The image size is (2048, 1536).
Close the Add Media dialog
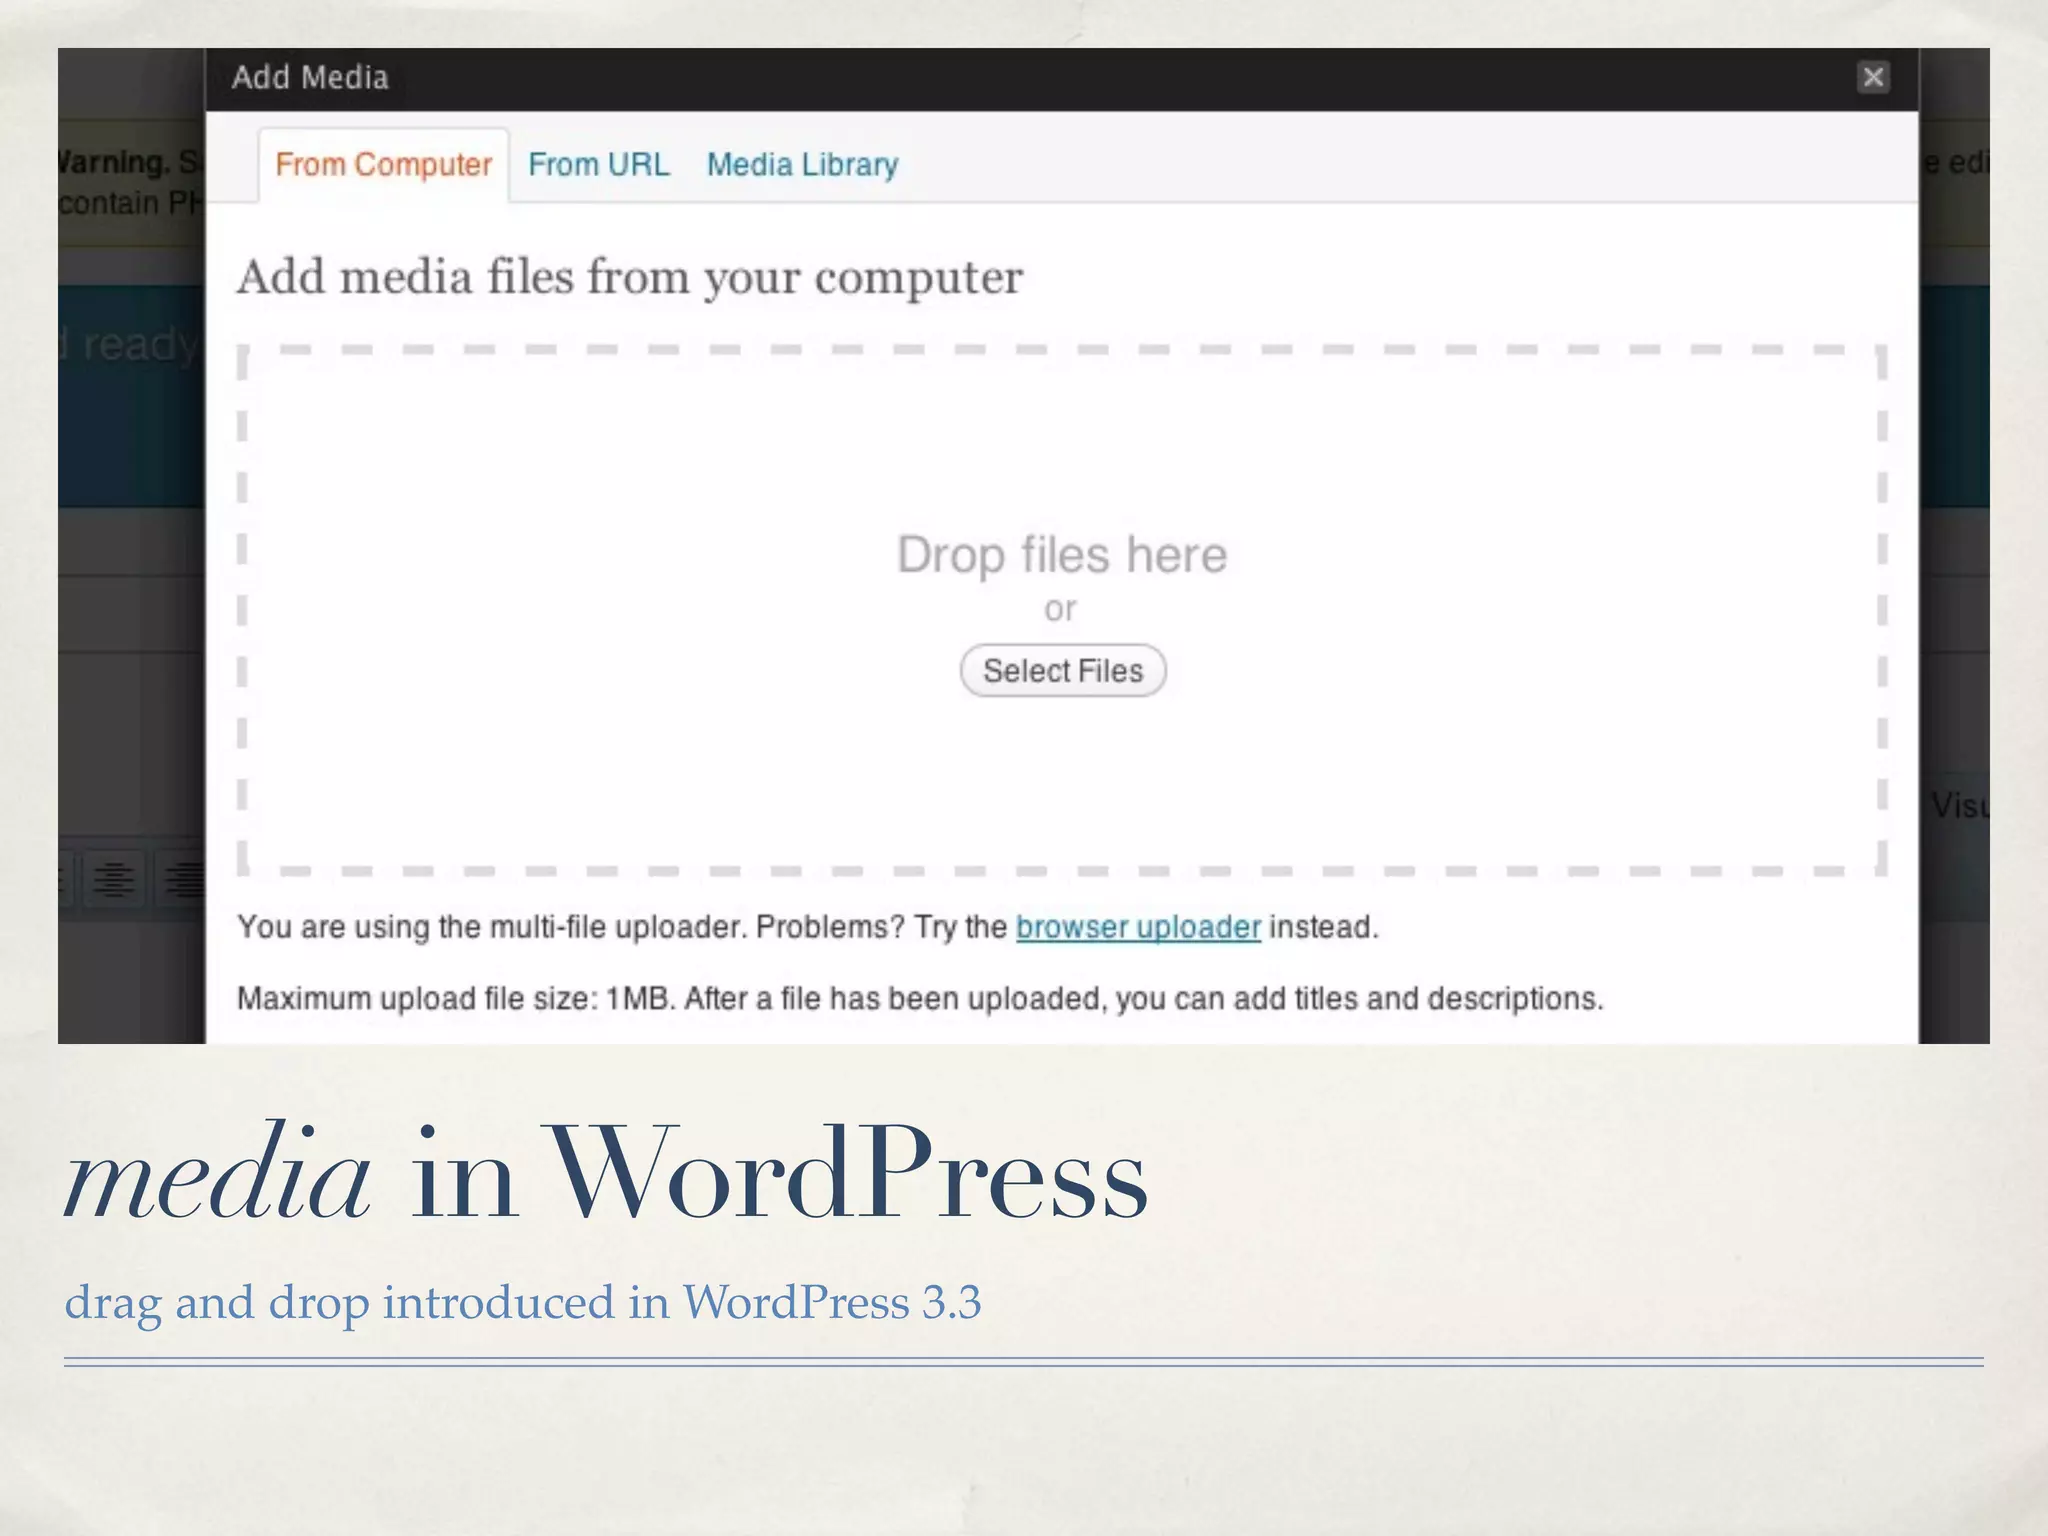[1873, 77]
